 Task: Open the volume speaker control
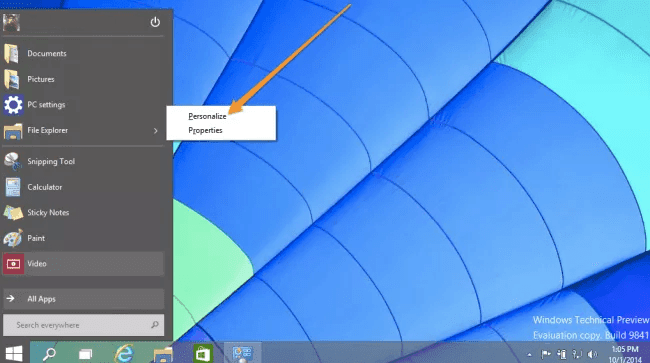[x=593, y=354]
